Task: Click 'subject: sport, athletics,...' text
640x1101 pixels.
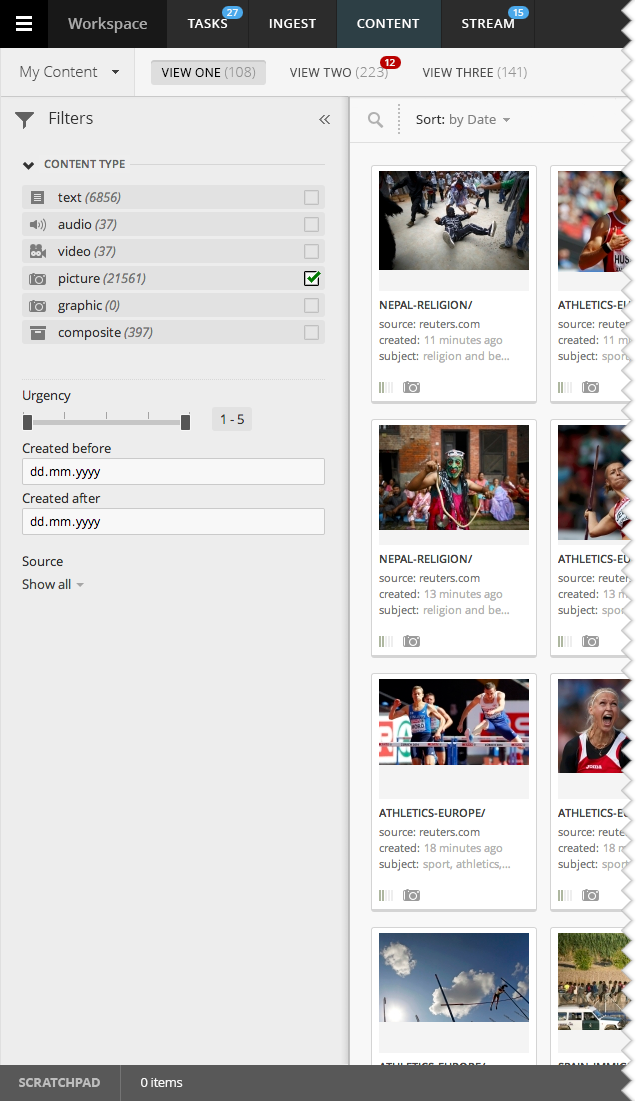Action: click(x=445, y=864)
